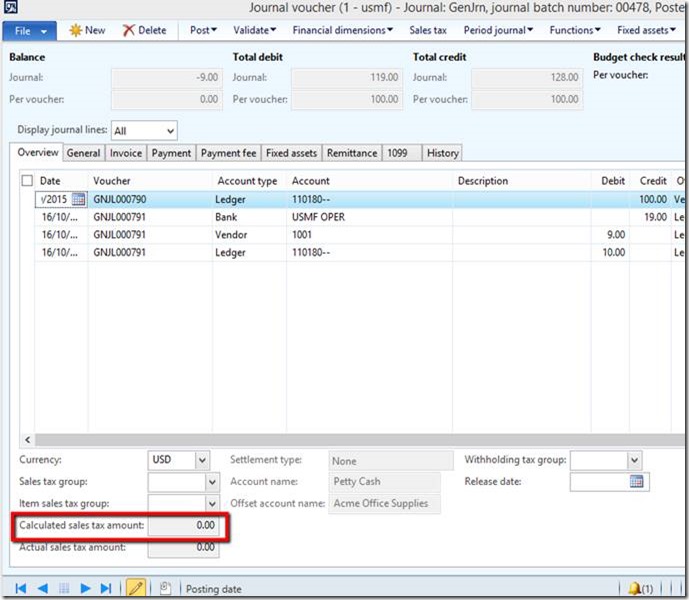Open the Fixed assets toolbar menu
This screenshot has width=689, height=600.
[x=646, y=30]
